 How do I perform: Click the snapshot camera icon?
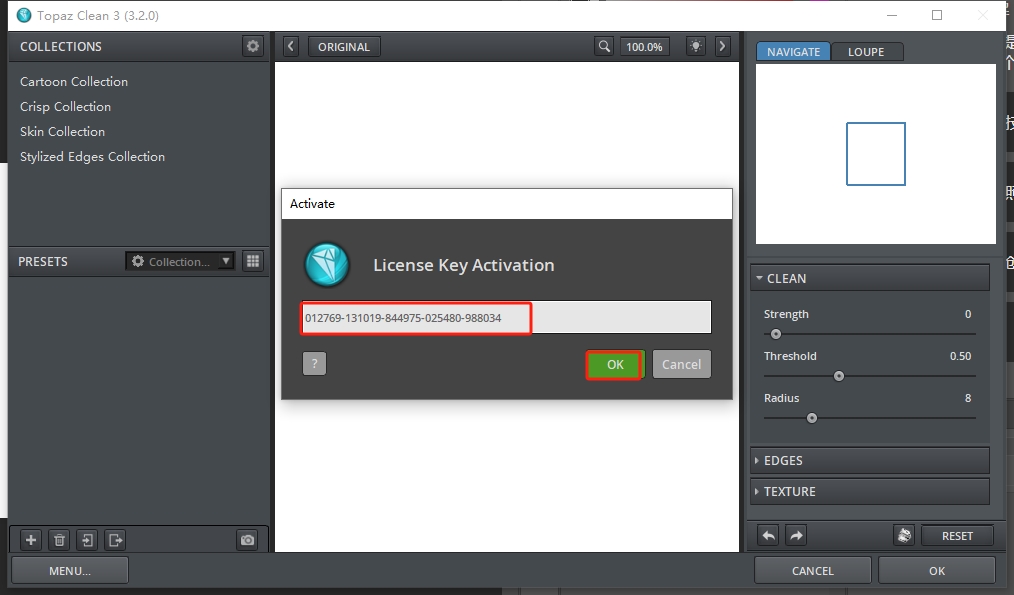[247, 540]
